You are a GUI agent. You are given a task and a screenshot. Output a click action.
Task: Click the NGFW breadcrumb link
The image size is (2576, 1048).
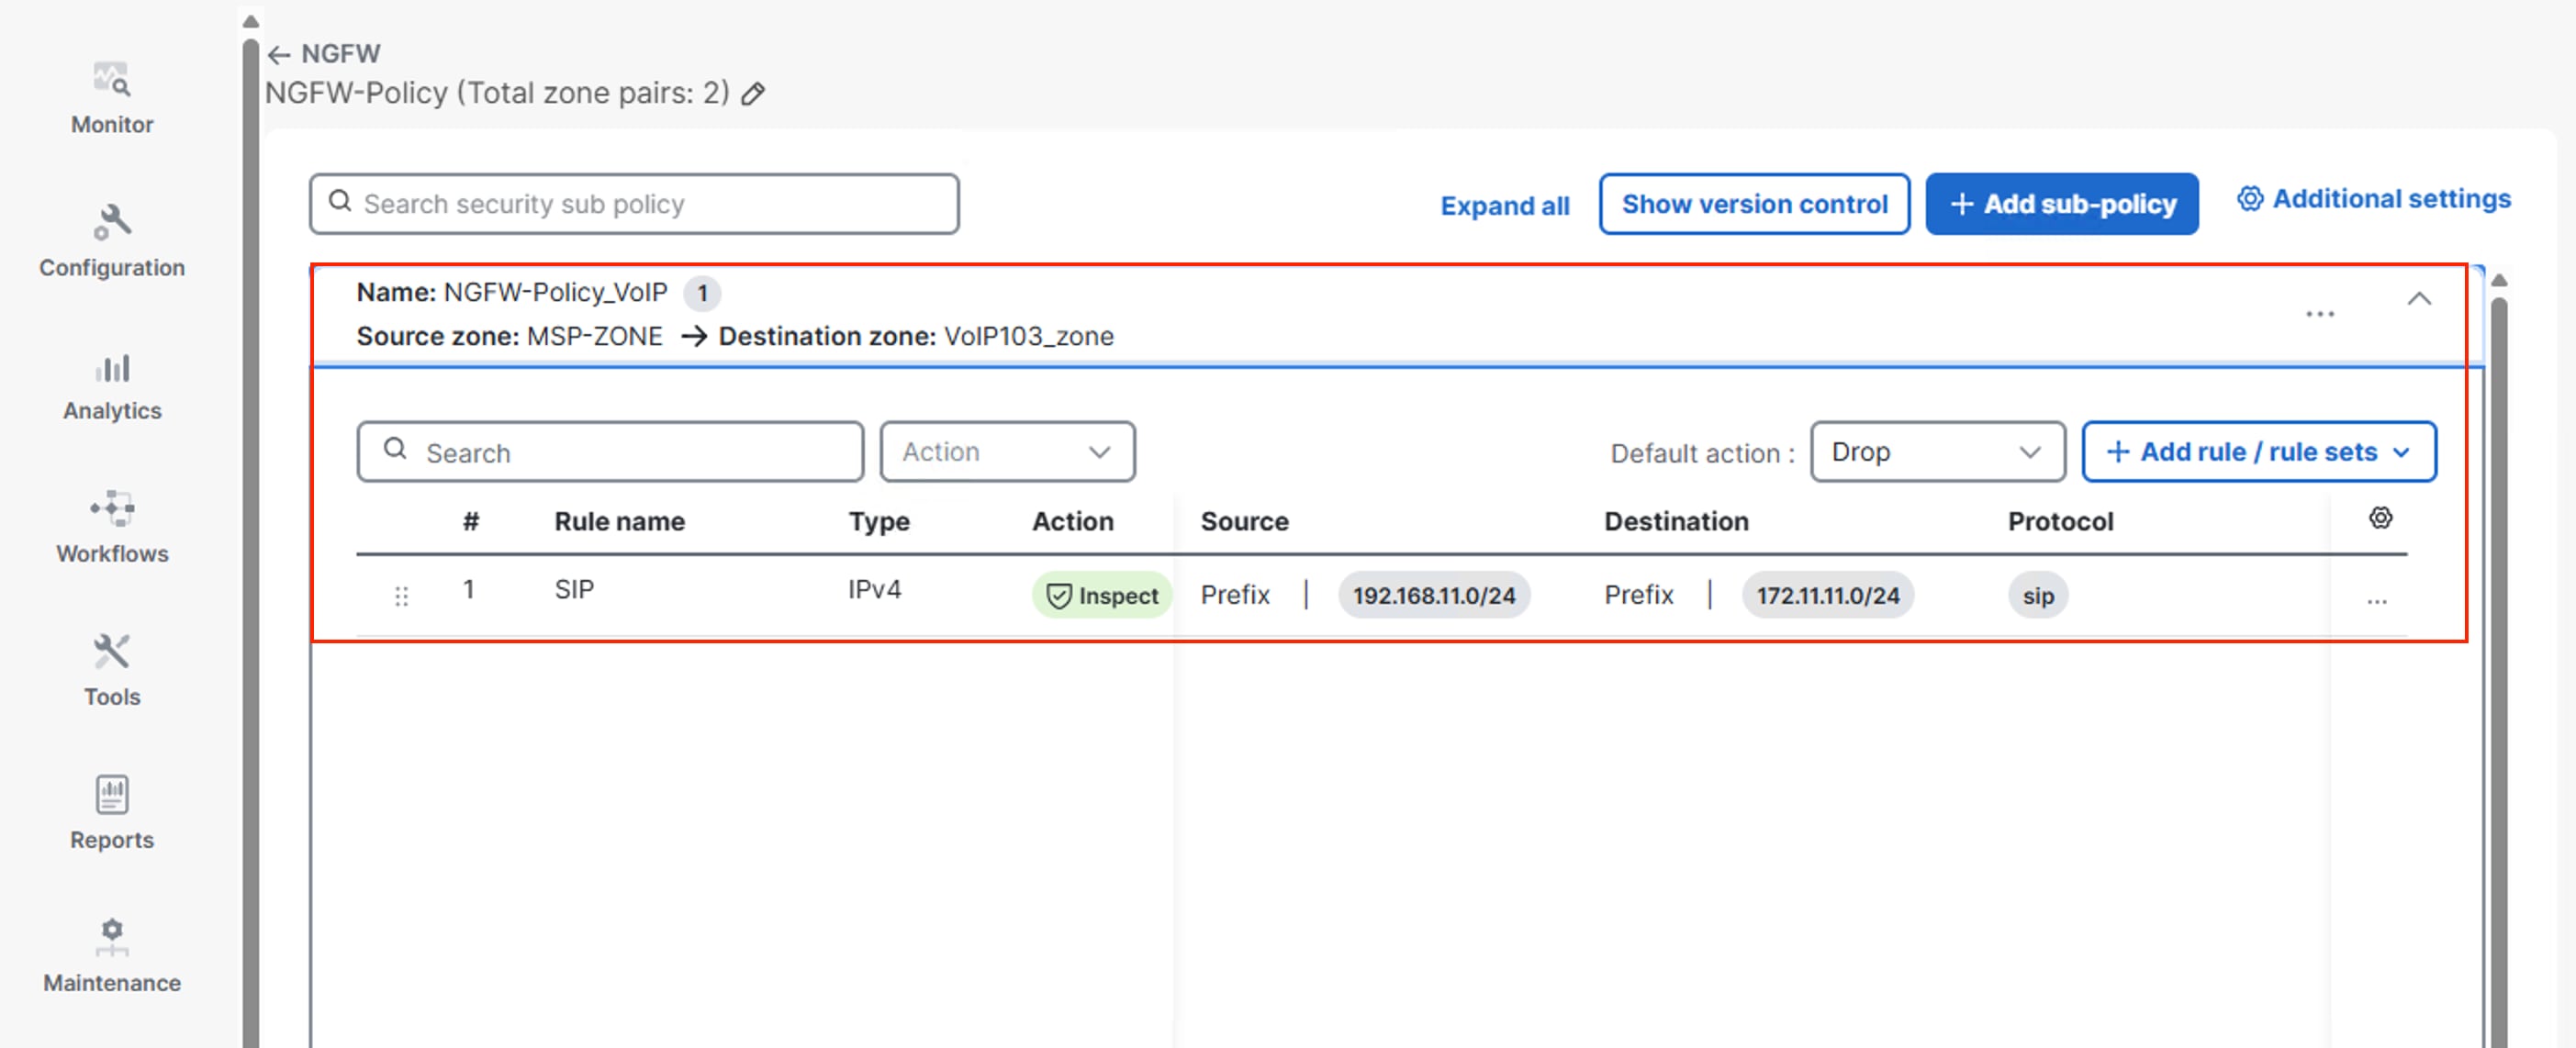click(x=340, y=54)
